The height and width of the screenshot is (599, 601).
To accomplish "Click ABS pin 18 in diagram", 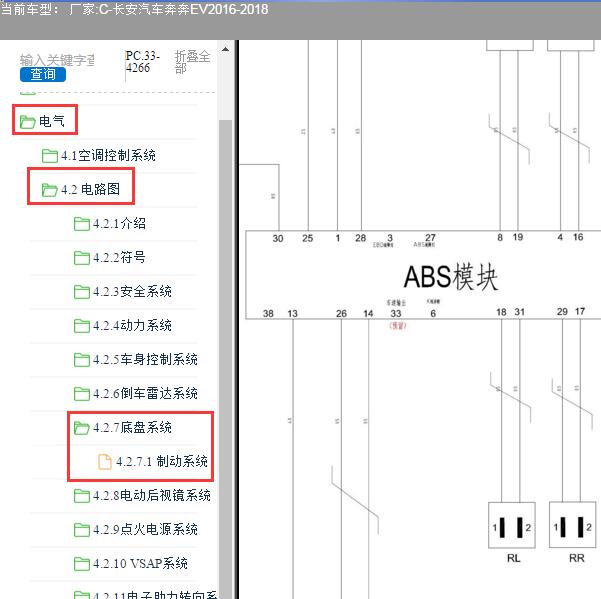I will coord(501,312).
